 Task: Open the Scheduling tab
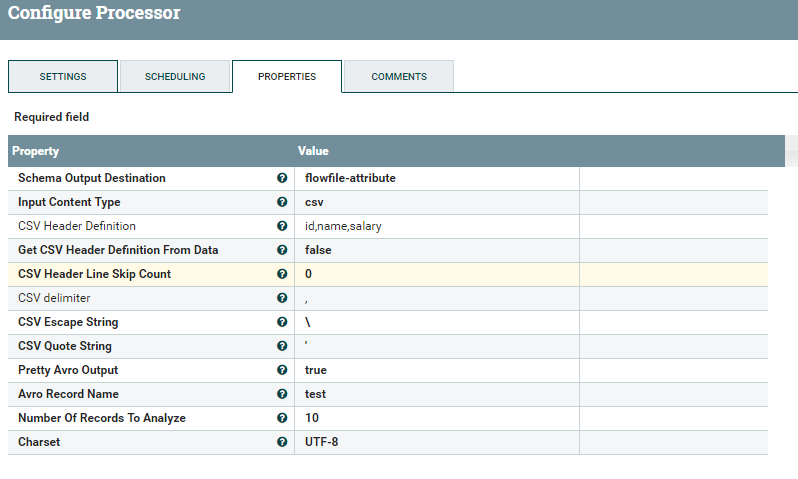pos(175,77)
